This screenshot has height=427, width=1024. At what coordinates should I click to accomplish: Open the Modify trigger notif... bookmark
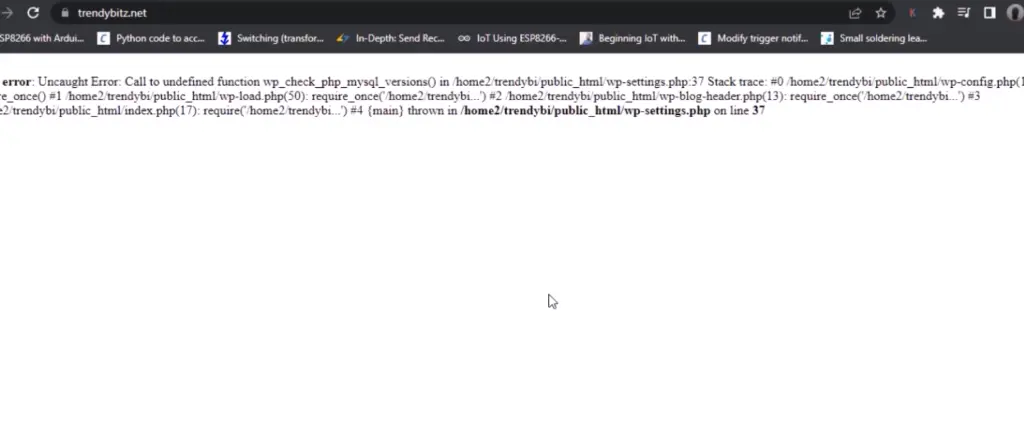click(x=753, y=39)
